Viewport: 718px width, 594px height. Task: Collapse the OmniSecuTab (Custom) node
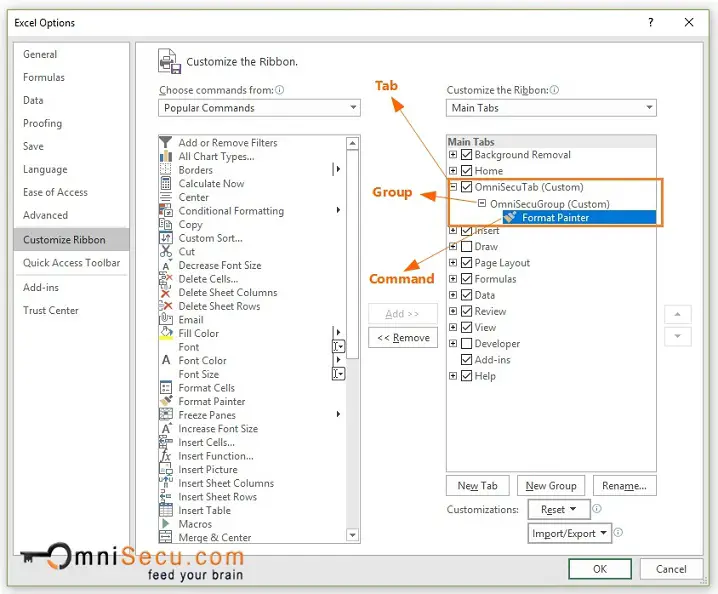(x=453, y=186)
